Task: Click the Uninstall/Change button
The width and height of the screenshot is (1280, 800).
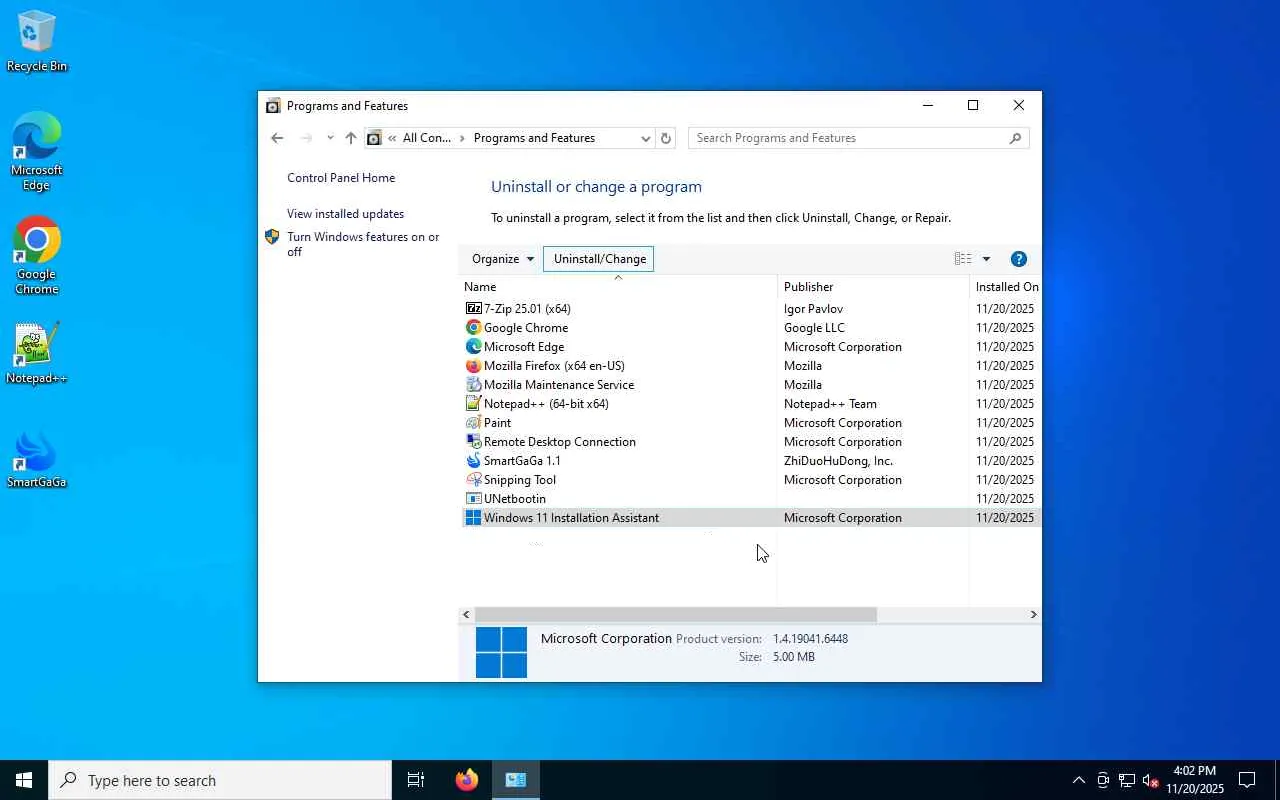Action: (598, 259)
